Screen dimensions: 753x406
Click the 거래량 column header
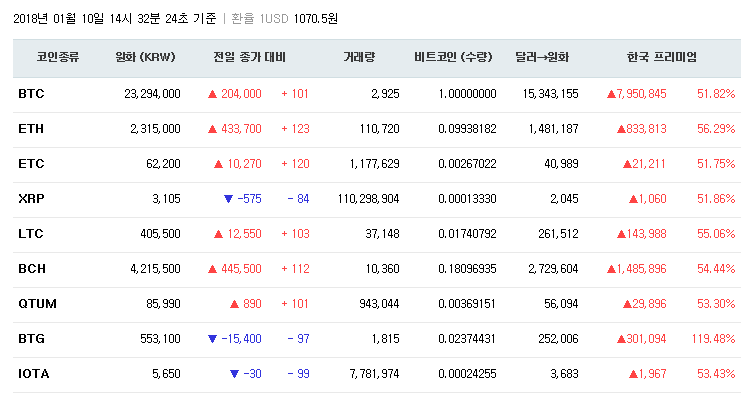coord(358,58)
